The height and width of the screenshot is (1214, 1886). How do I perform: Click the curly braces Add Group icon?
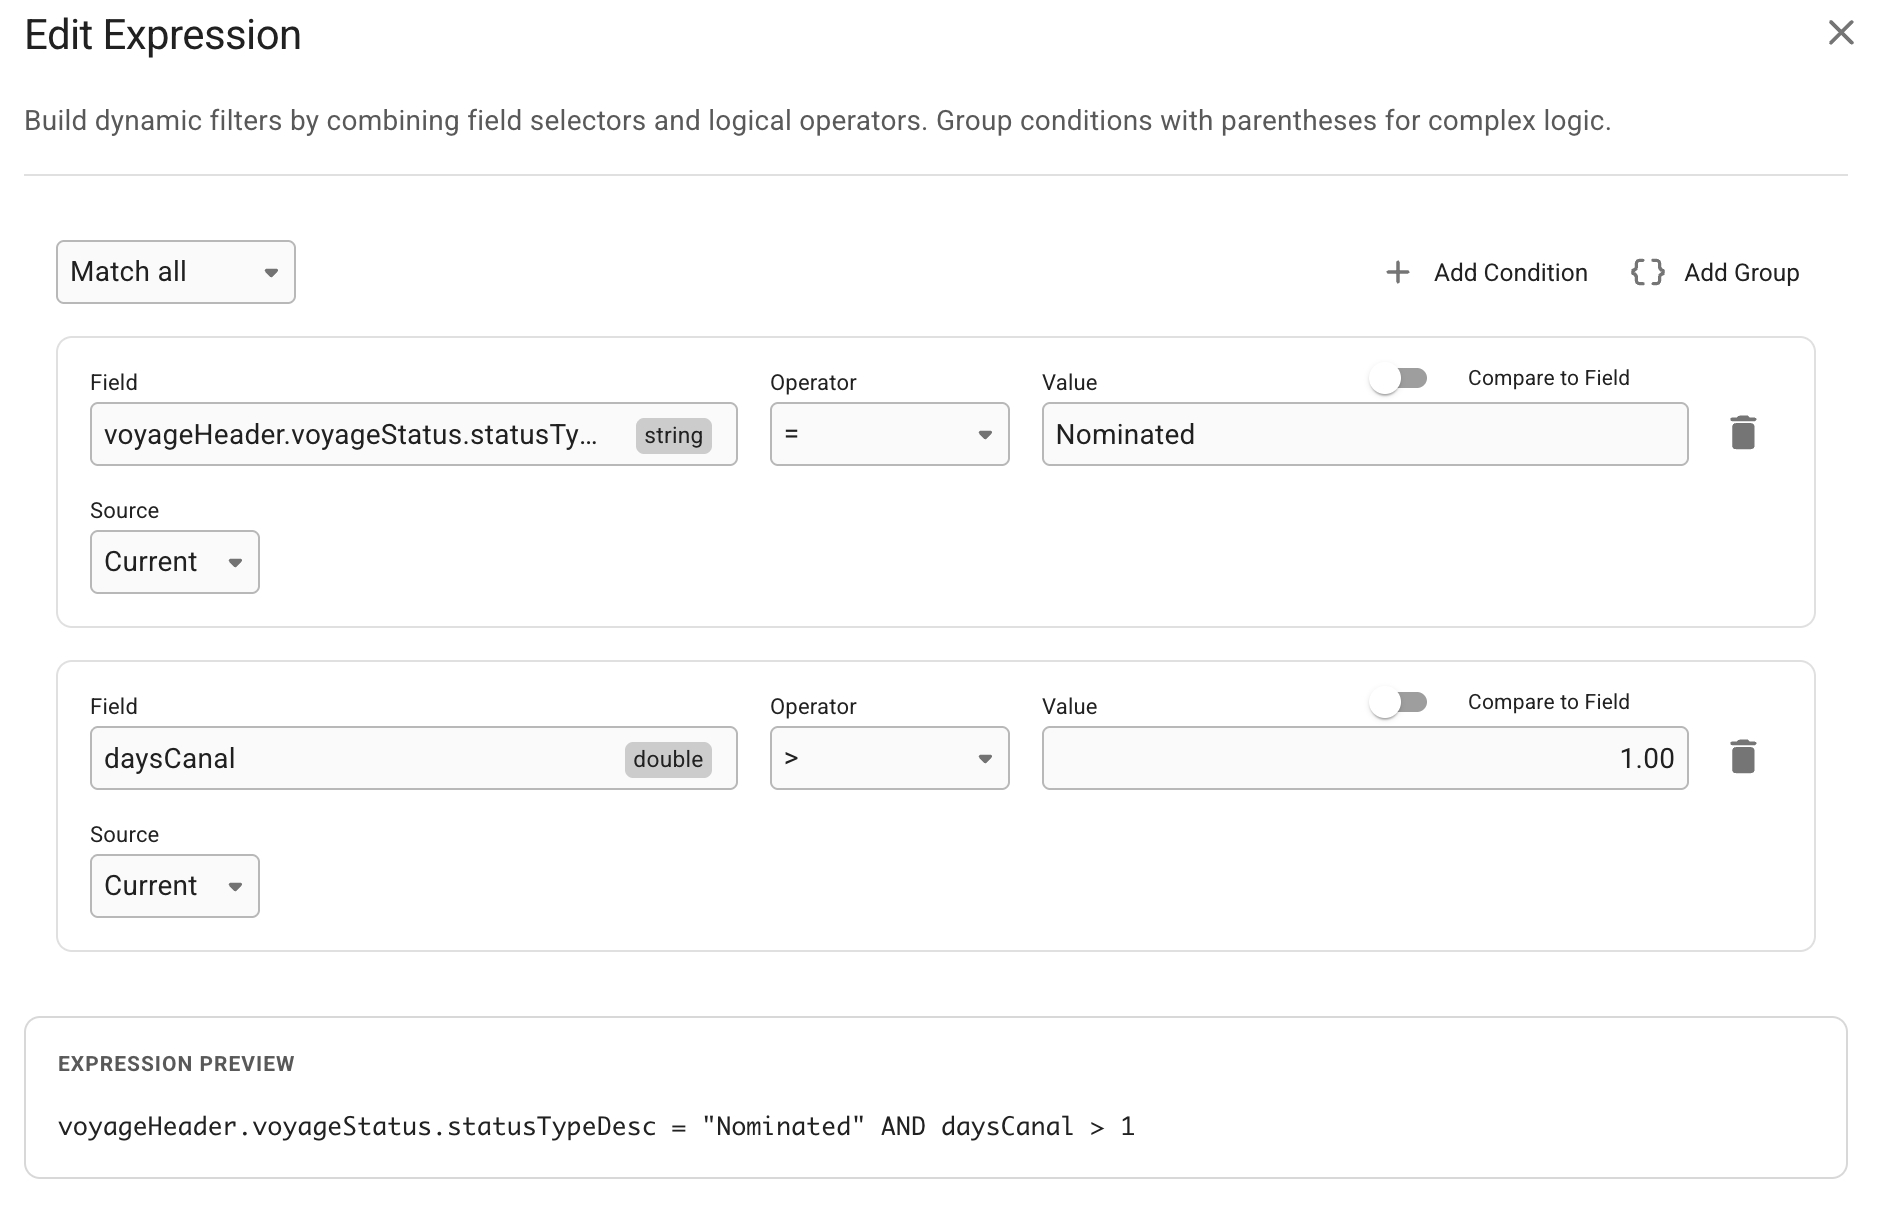1647,272
